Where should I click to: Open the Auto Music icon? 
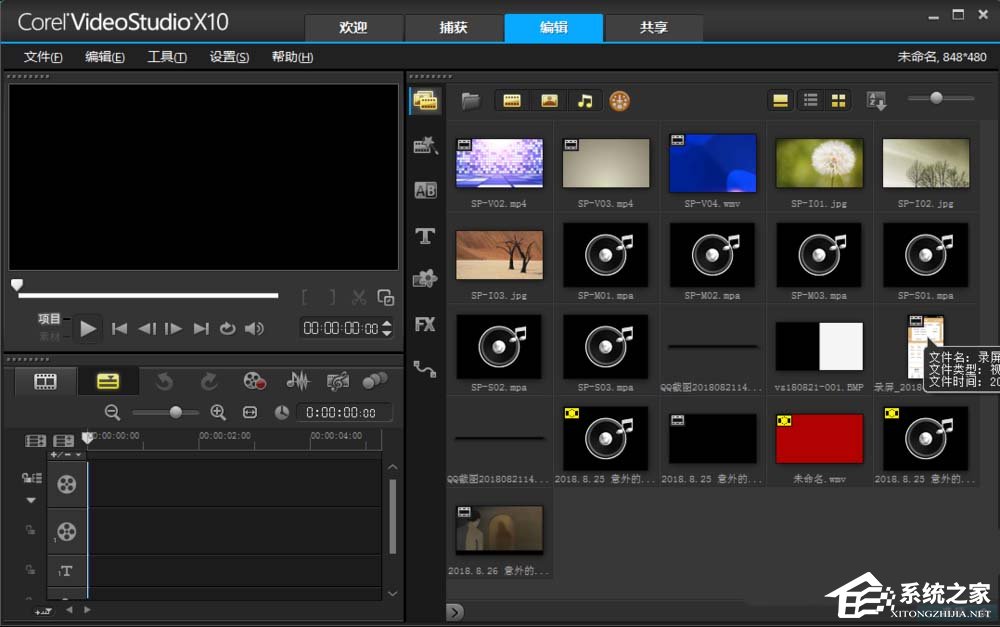[338, 381]
